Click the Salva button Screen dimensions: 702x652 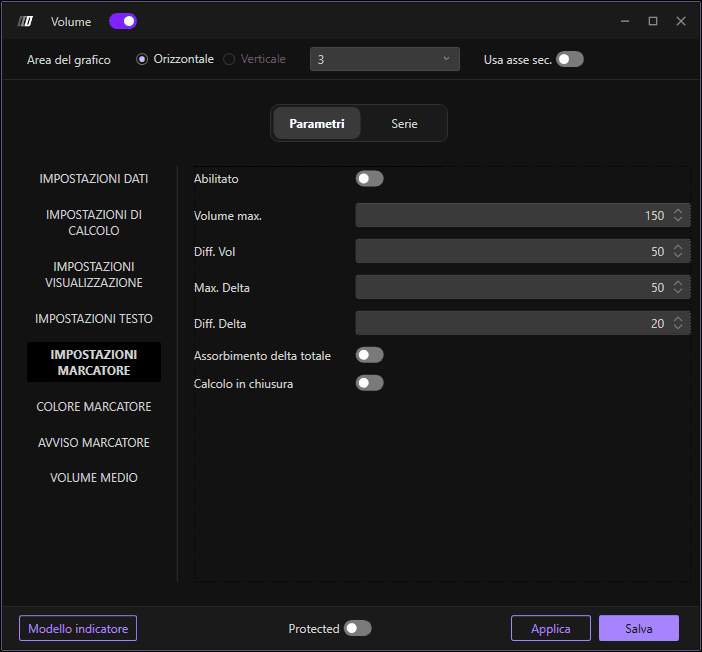click(x=639, y=628)
